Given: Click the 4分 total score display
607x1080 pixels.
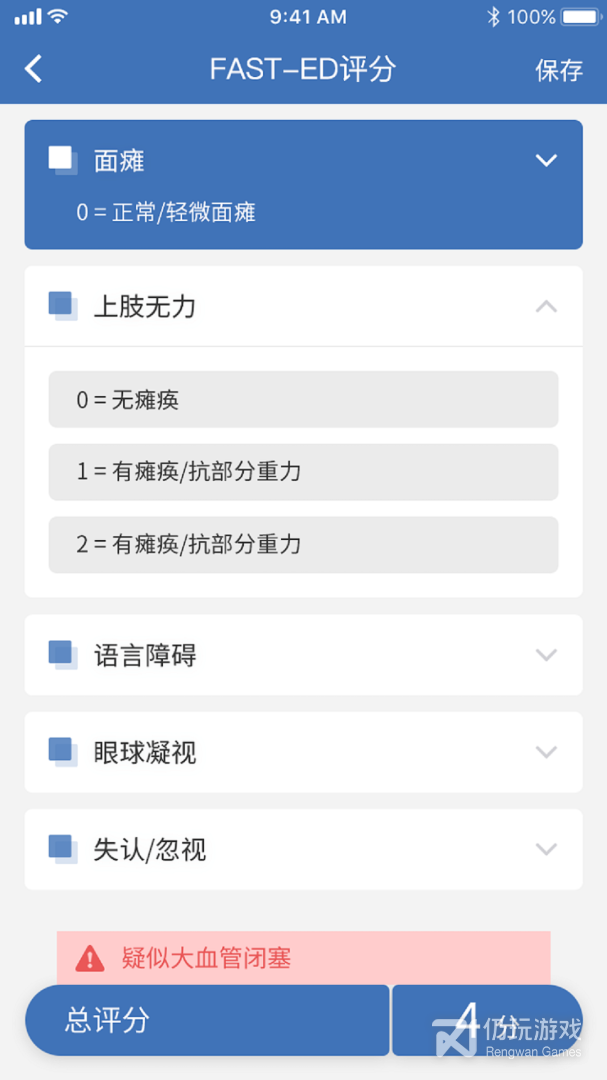Looking at the screenshot, I should coord(487,1019).
